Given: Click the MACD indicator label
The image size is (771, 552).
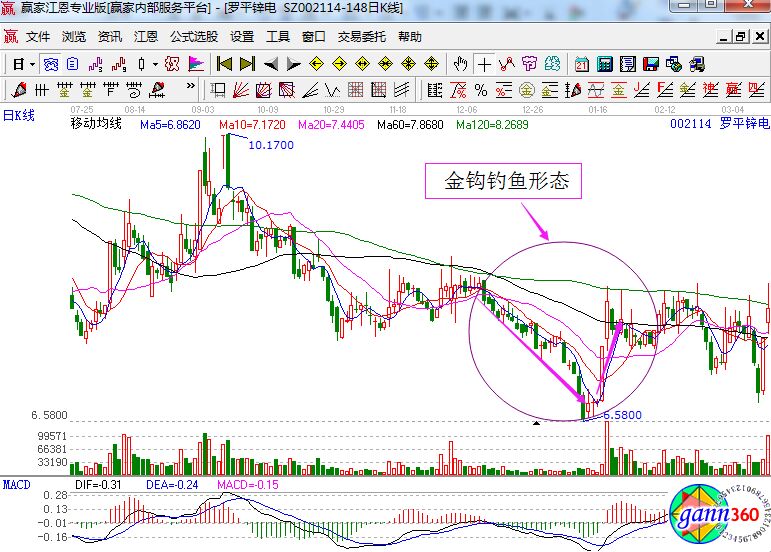Looking at the screenshot, I should click(x=15, y=484).
